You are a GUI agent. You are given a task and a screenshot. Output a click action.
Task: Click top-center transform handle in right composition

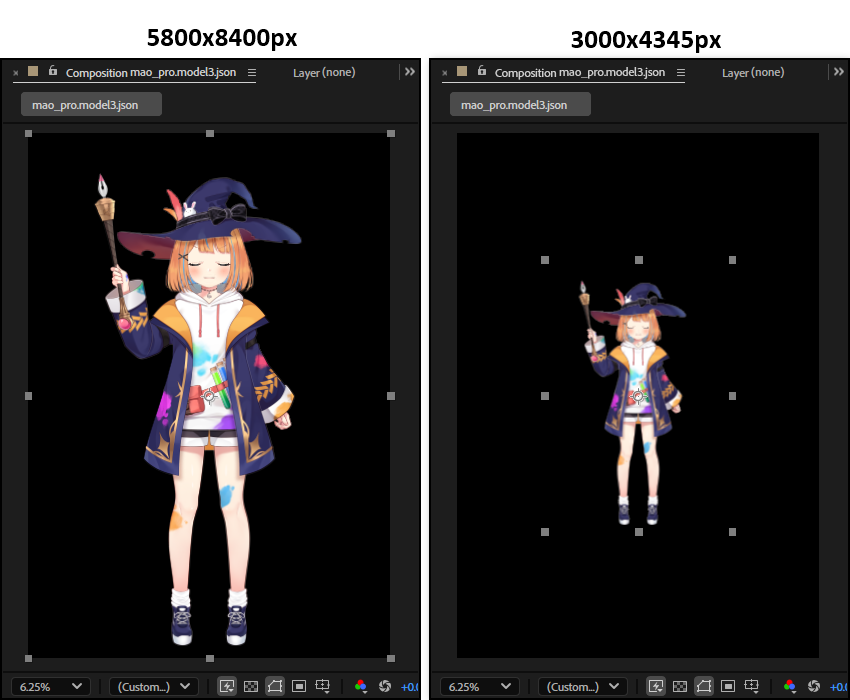pos(639,260)
